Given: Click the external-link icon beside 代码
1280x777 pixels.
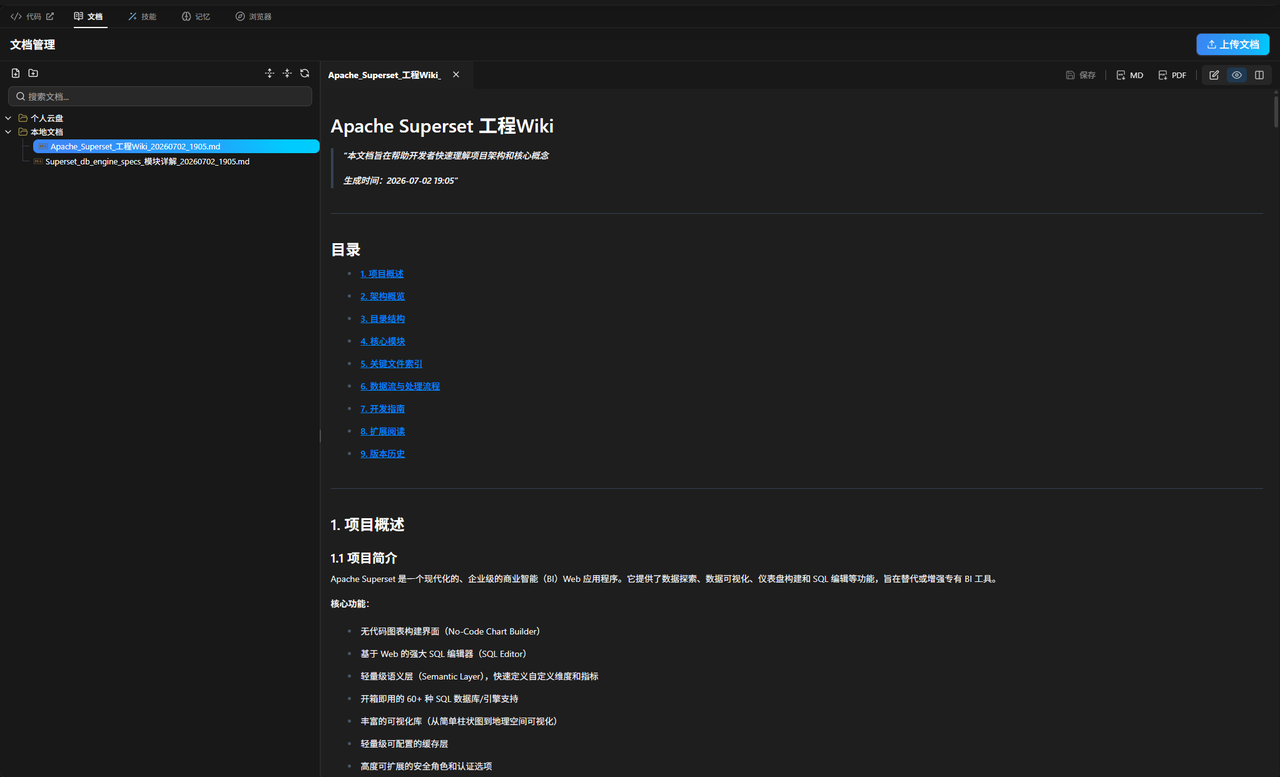Looking at the screenshot, I should tap(50, 17).
